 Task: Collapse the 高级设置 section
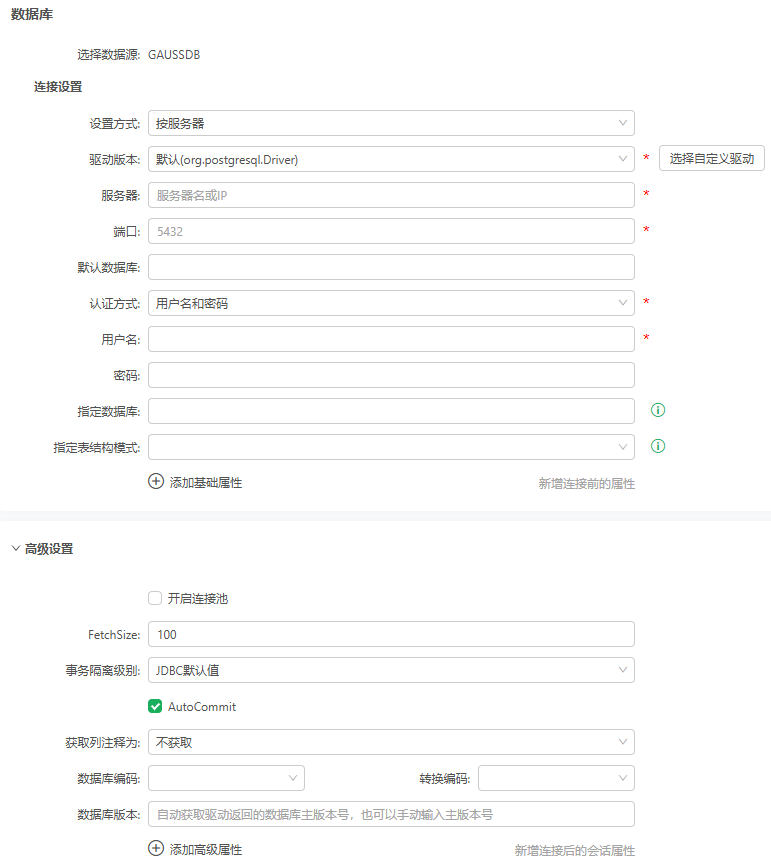tap(16, 548)
